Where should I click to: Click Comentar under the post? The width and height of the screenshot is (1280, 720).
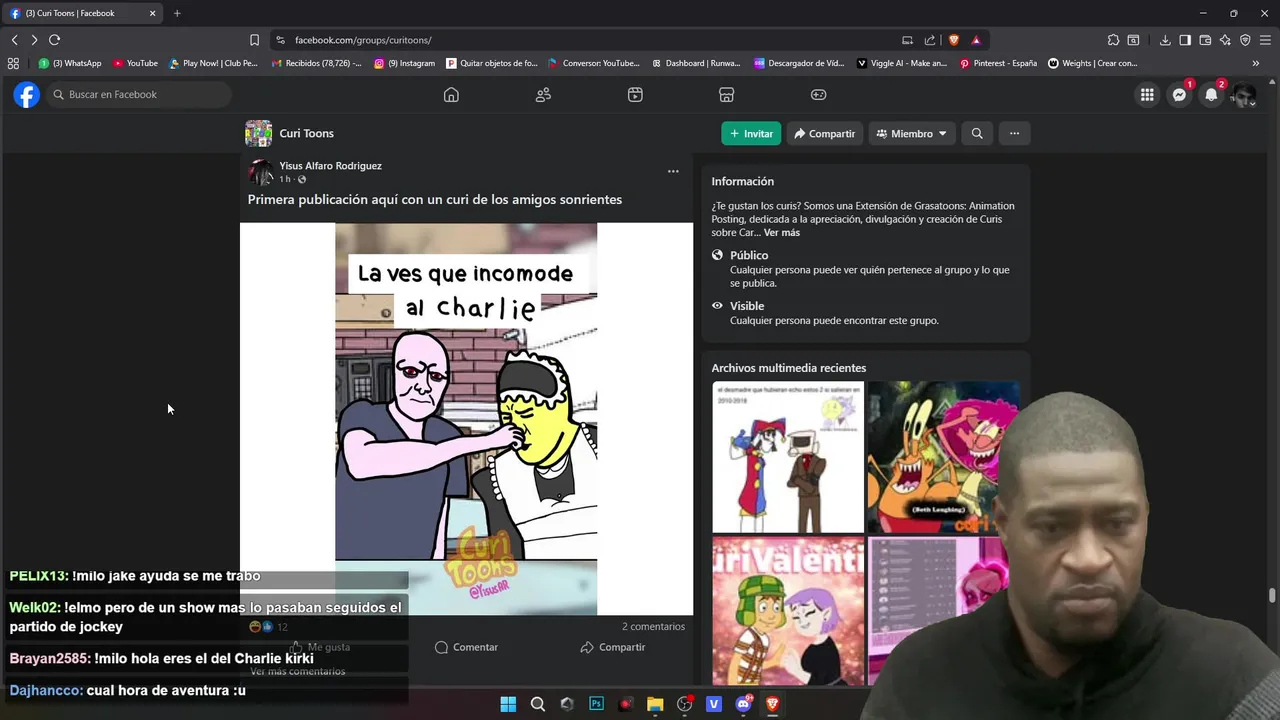466,647
